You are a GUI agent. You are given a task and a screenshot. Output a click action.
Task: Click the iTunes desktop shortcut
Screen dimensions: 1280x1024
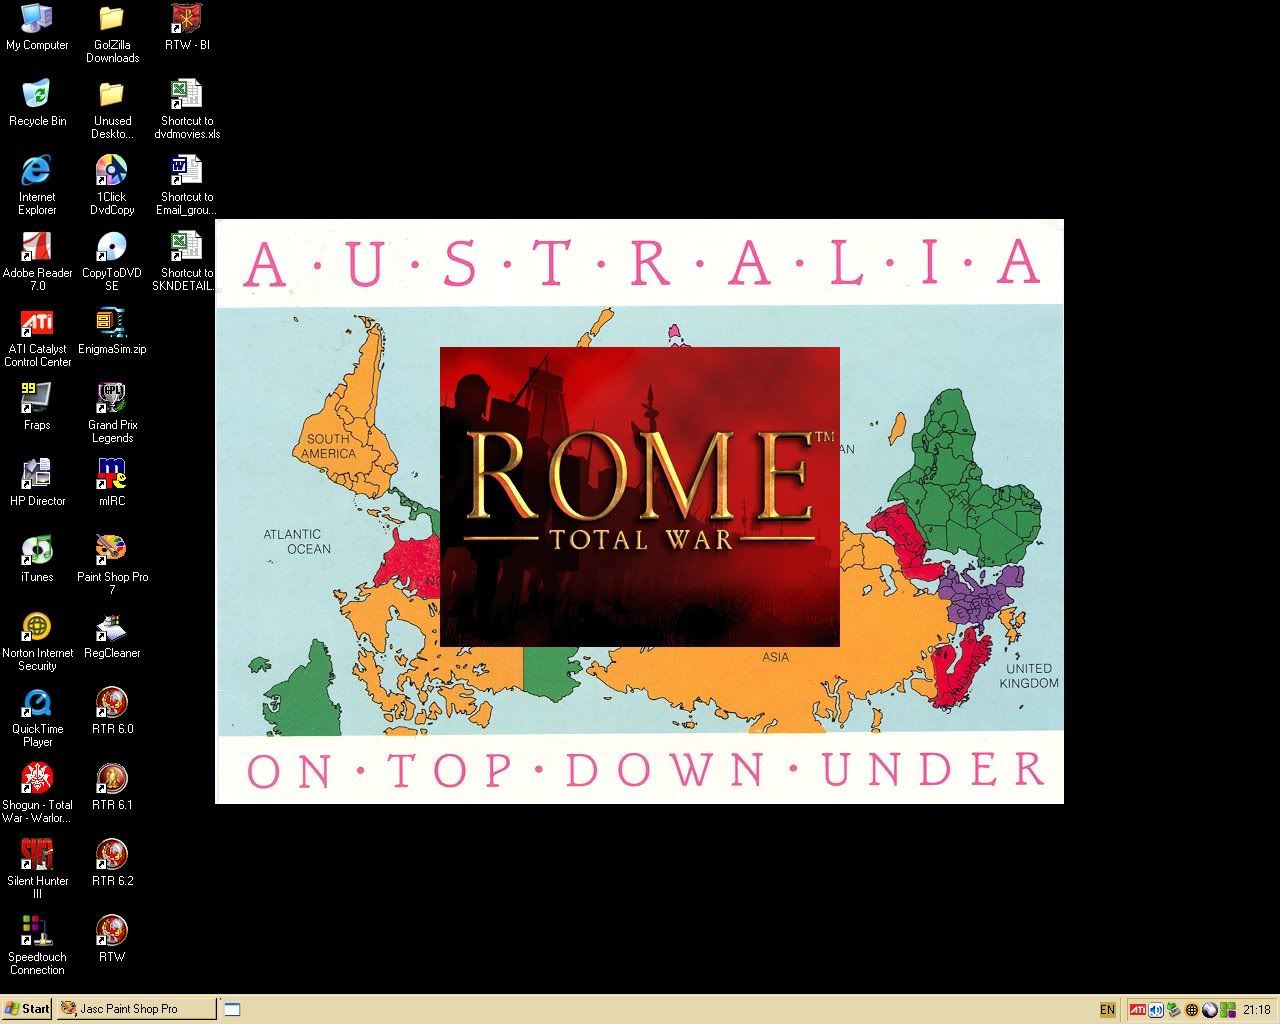pyautogui.click(x=37, y=551)
